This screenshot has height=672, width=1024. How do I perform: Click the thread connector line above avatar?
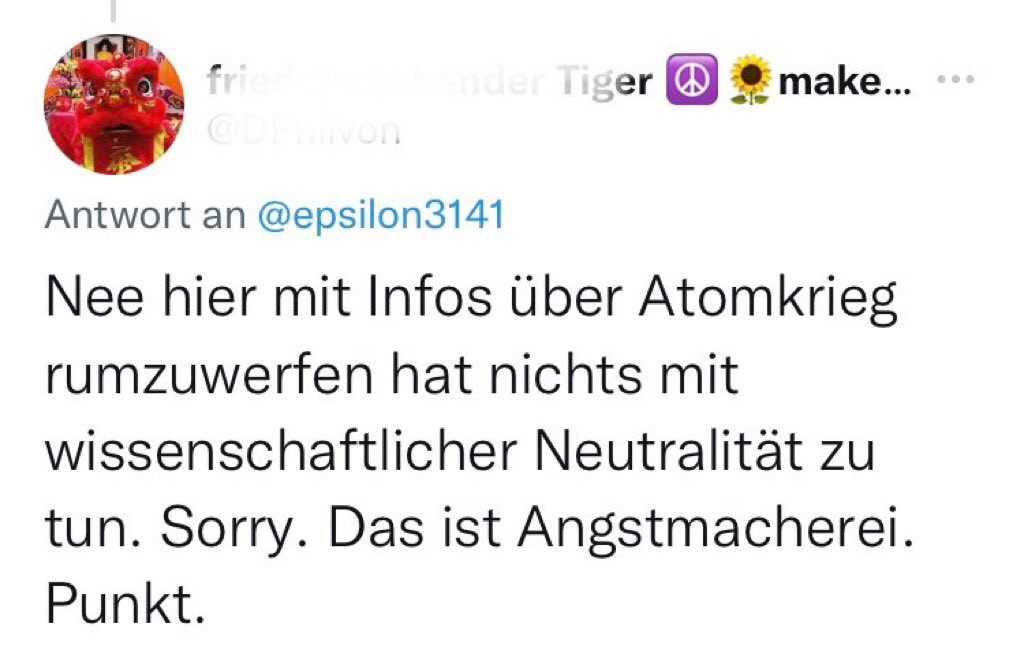tap(112, 10)
